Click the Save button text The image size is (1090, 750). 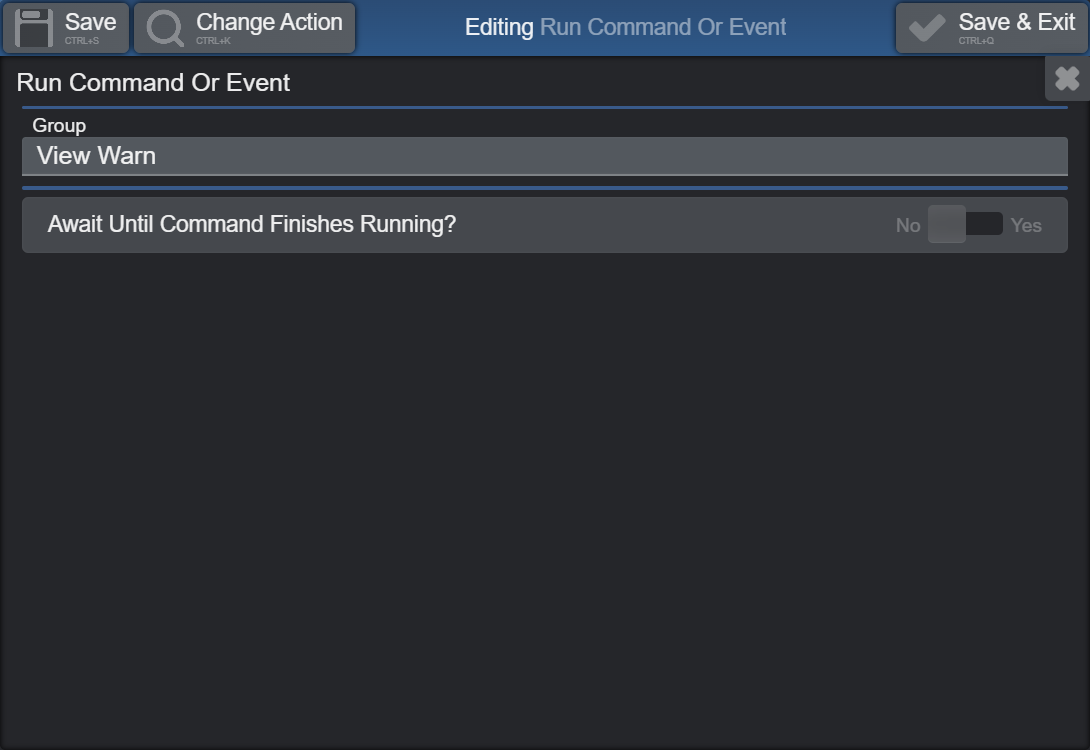coord(90,22)
